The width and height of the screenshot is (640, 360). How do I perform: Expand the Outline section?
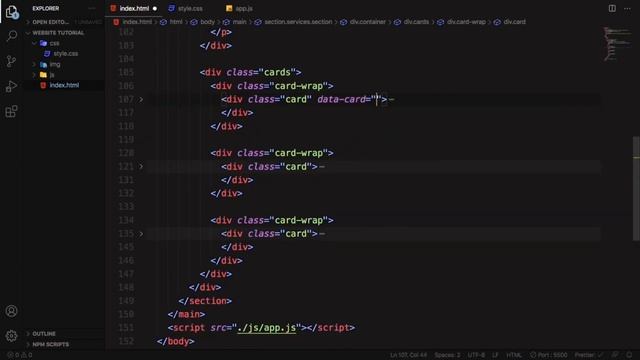click(x=44, y=334)
